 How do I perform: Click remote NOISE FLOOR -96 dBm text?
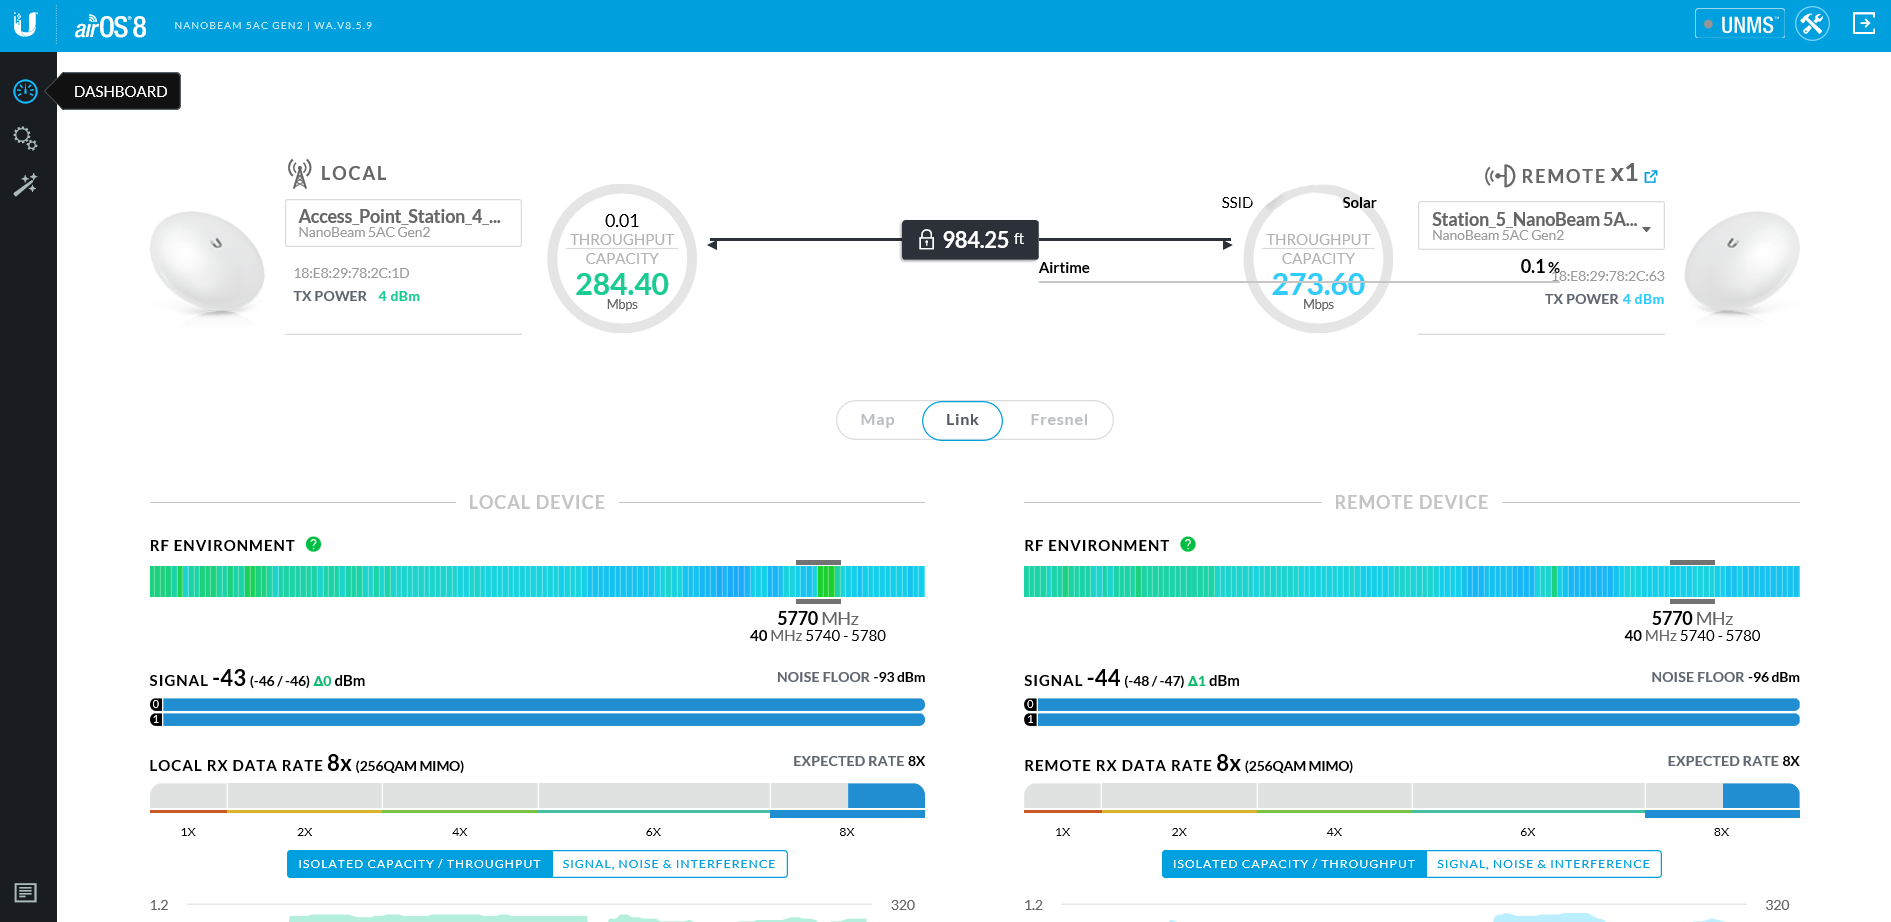pos(1725,677)
